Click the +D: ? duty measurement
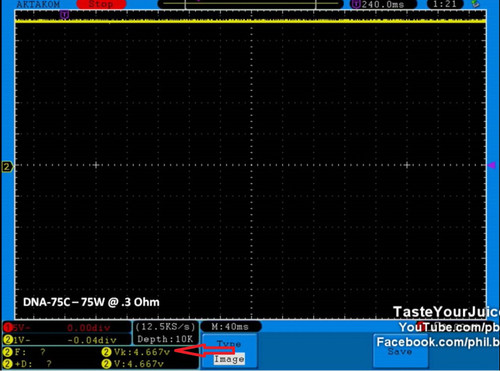 (28, 364)
